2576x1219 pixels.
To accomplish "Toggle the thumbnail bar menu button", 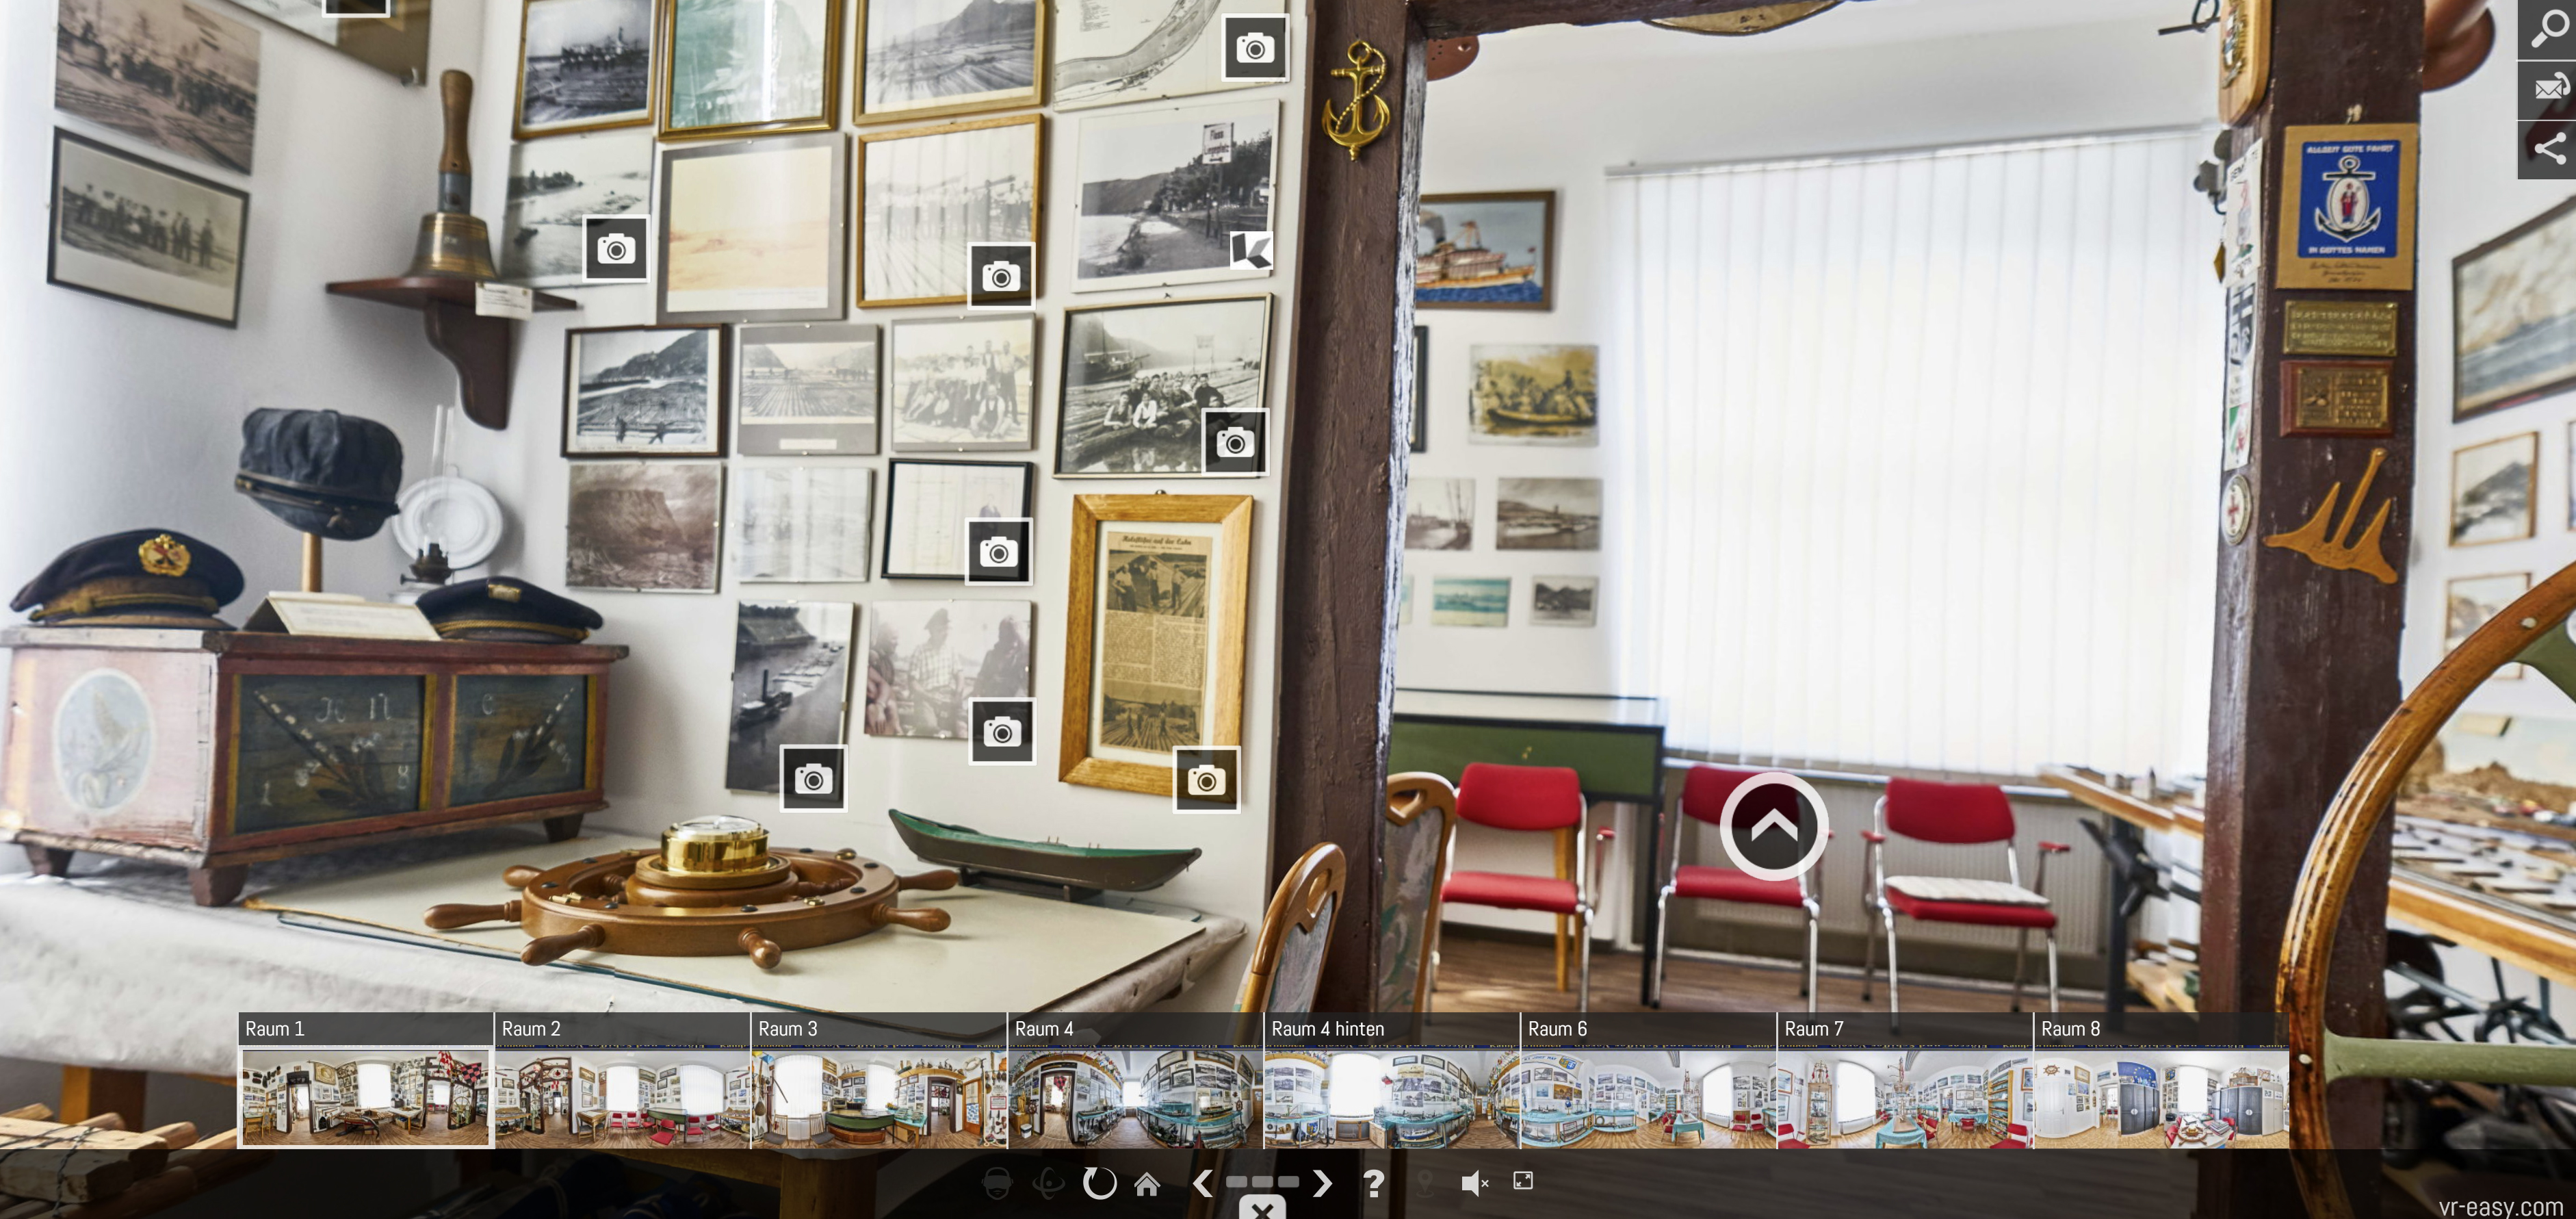I will point(1262,1182).
